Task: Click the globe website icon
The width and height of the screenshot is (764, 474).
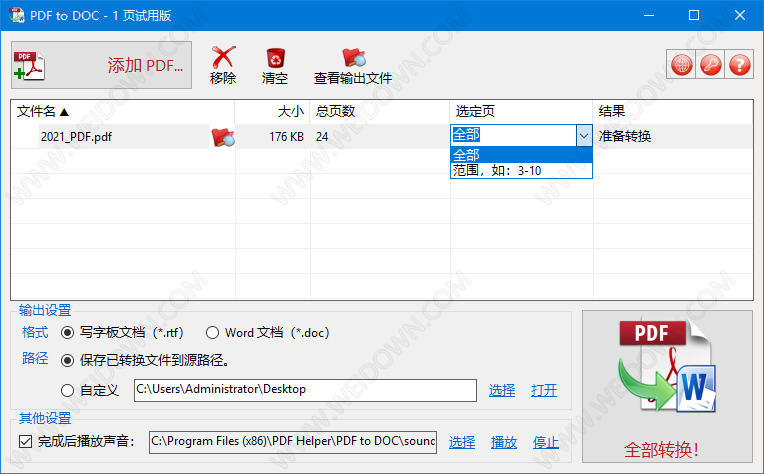Action: 682,65
